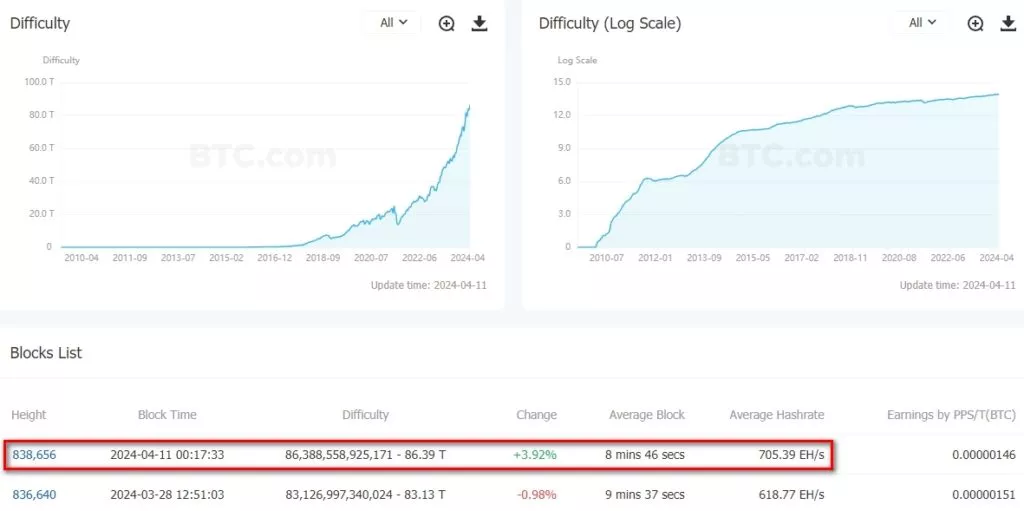Select the -0.98% change value
Image resolution: width=1024 pixels, height=511 pixels.
[x=537, y=495]
